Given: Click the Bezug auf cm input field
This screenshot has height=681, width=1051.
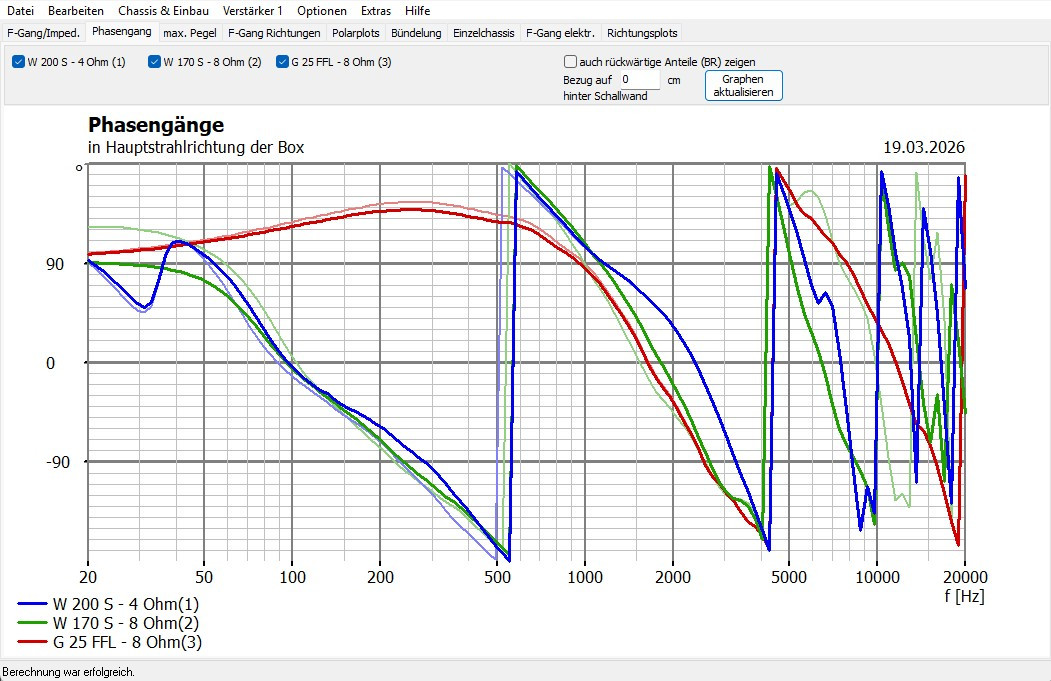Looking at the screenshot, I should [x=638, y=79].
